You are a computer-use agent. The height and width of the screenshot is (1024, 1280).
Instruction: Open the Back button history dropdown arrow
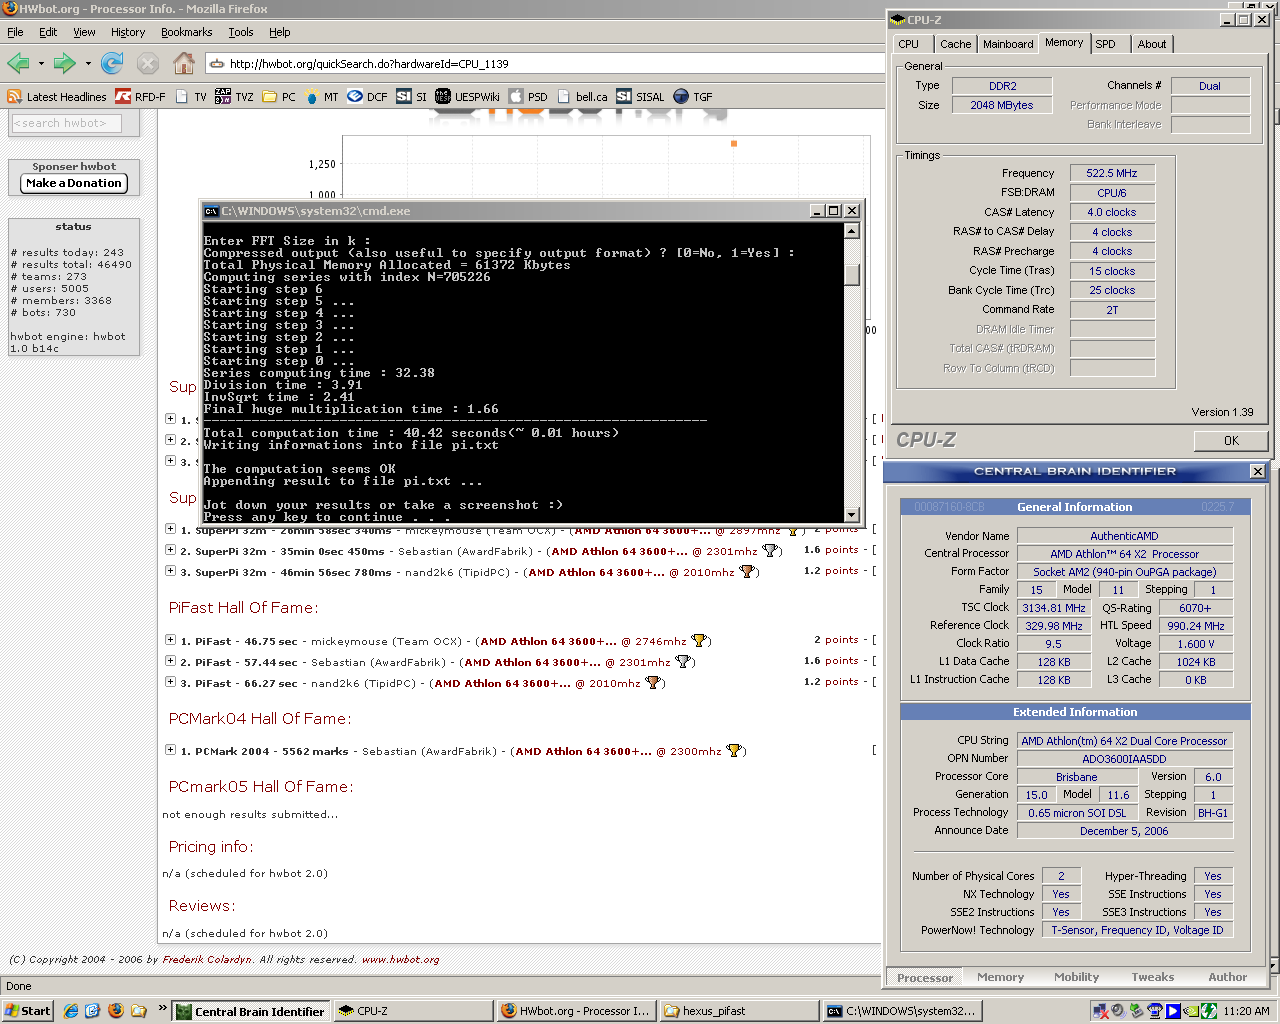(41, 64)
